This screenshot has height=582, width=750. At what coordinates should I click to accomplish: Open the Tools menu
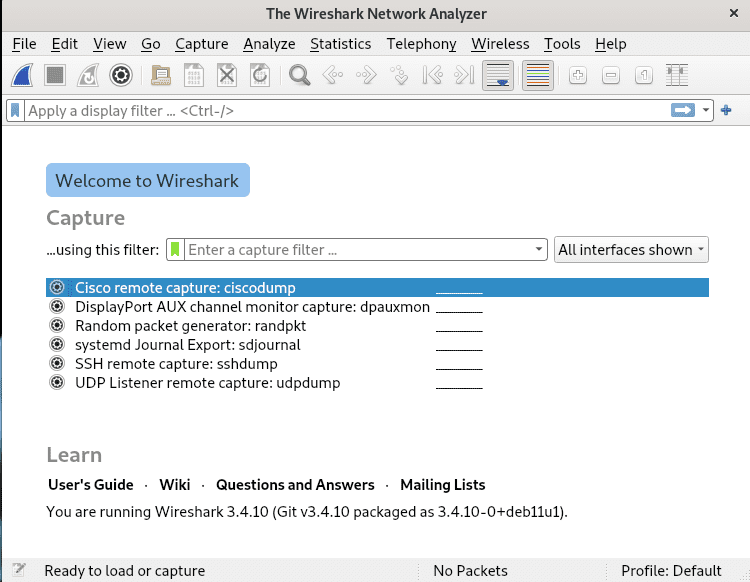(562, 44)
